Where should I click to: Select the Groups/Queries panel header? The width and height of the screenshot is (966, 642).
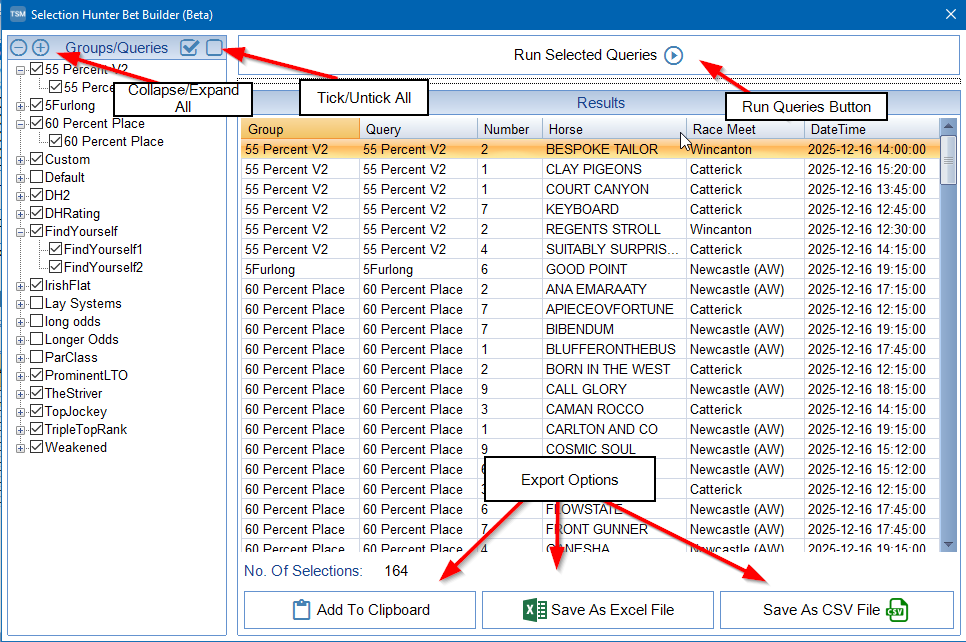click(x=116, y=47)
